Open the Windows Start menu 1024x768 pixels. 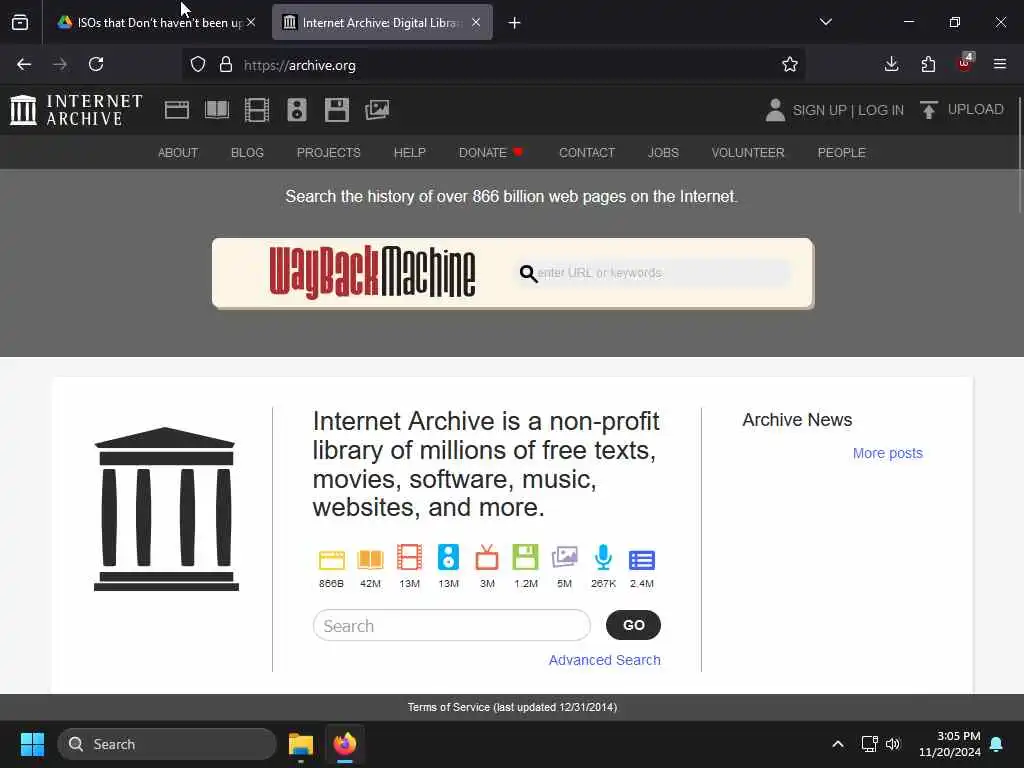click(x=32, y=744)
